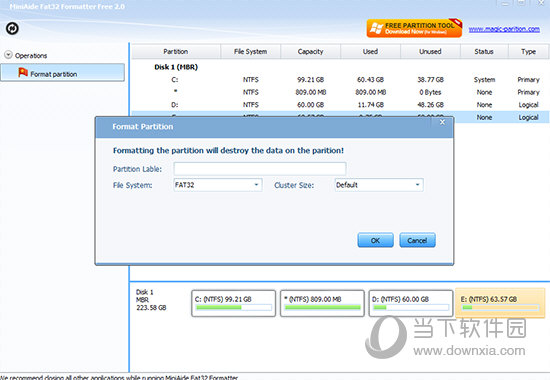This screenshot has height=380, width=550.
Task: Click the Used column header
Action: (x=370, y=52)
